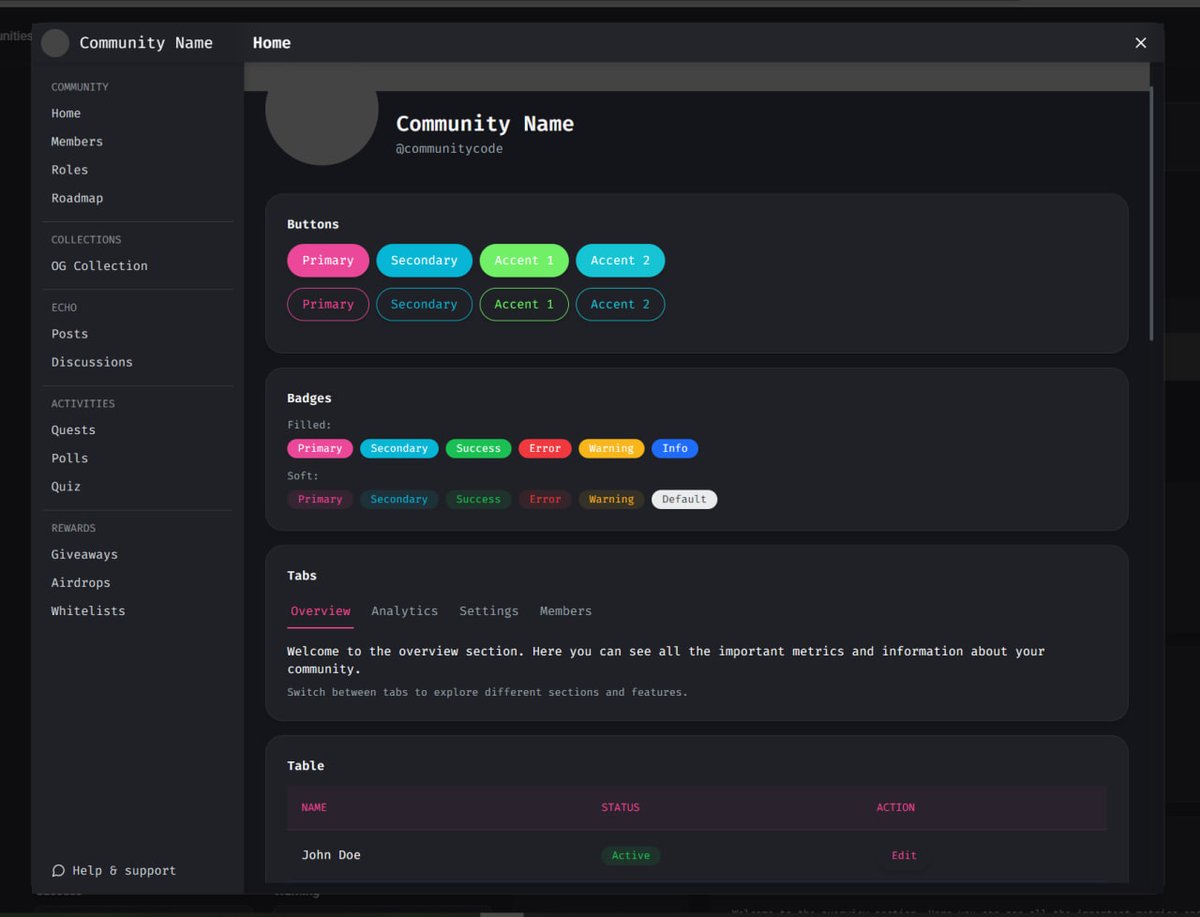Switch to the Members tab
Screen dimensions: 1200x917
tap(566, 611)
